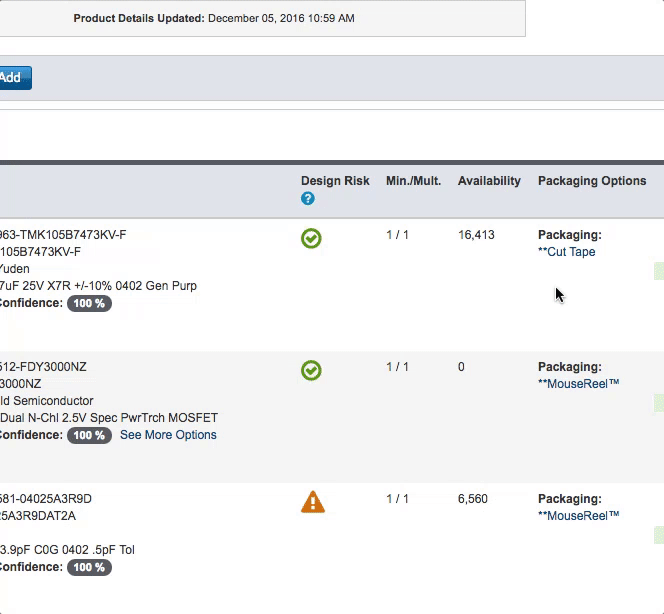Screen dimensions: 664x614
Task: Click Confidence 100% badge on X7R capacitor row
Action: pos(89,303)
